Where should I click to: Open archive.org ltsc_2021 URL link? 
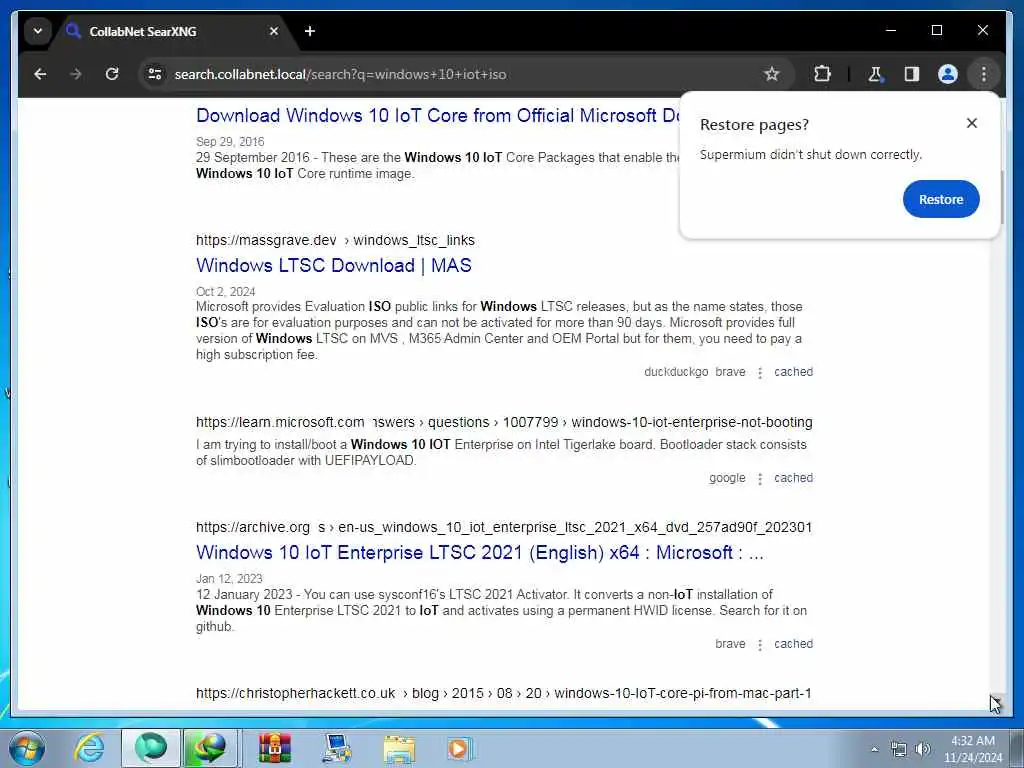(504, 527)
